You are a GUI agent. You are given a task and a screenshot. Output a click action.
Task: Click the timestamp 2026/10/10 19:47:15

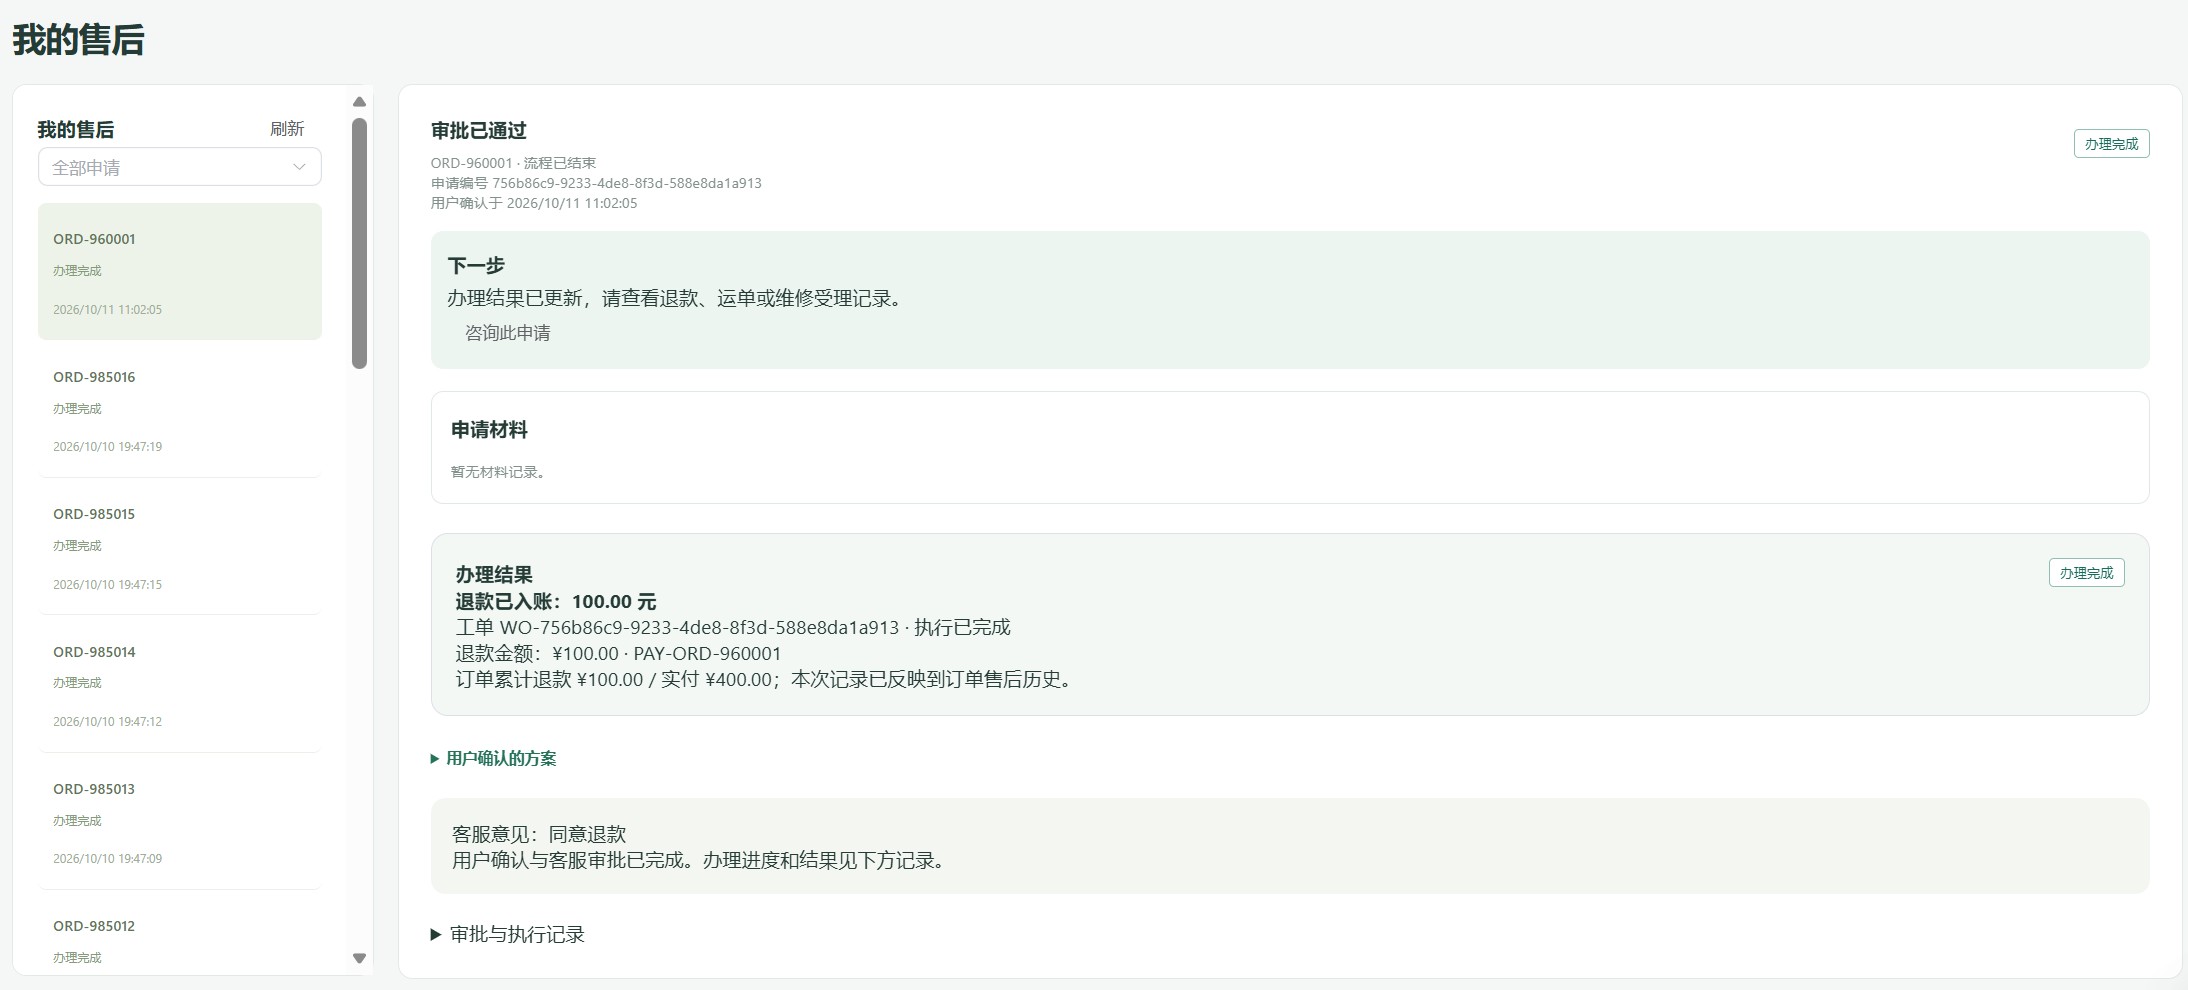click(108, 585)
